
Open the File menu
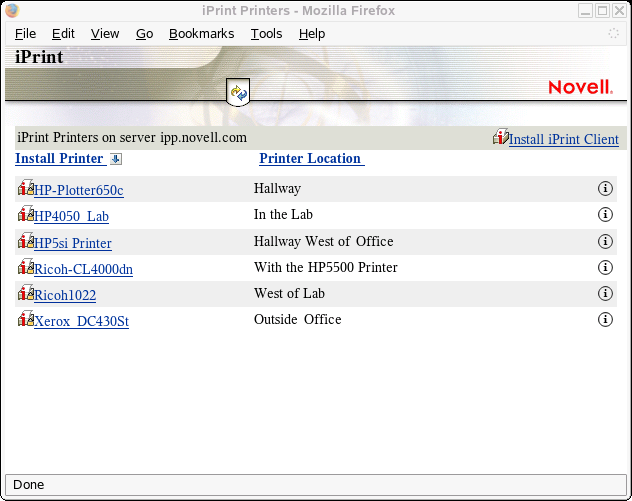pyautogui.click(x=25, y=34)
